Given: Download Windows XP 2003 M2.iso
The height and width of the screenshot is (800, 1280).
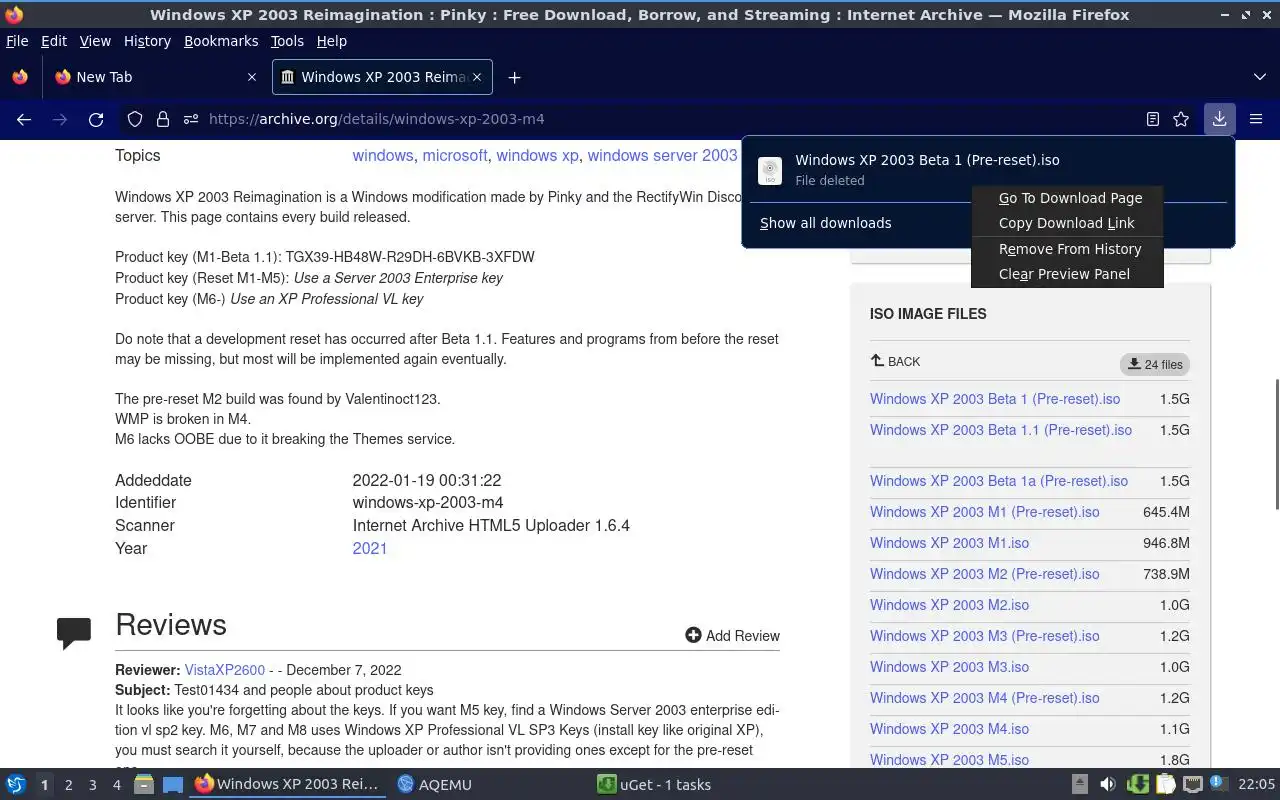Looking at the screenshot, I should [949, 605].
